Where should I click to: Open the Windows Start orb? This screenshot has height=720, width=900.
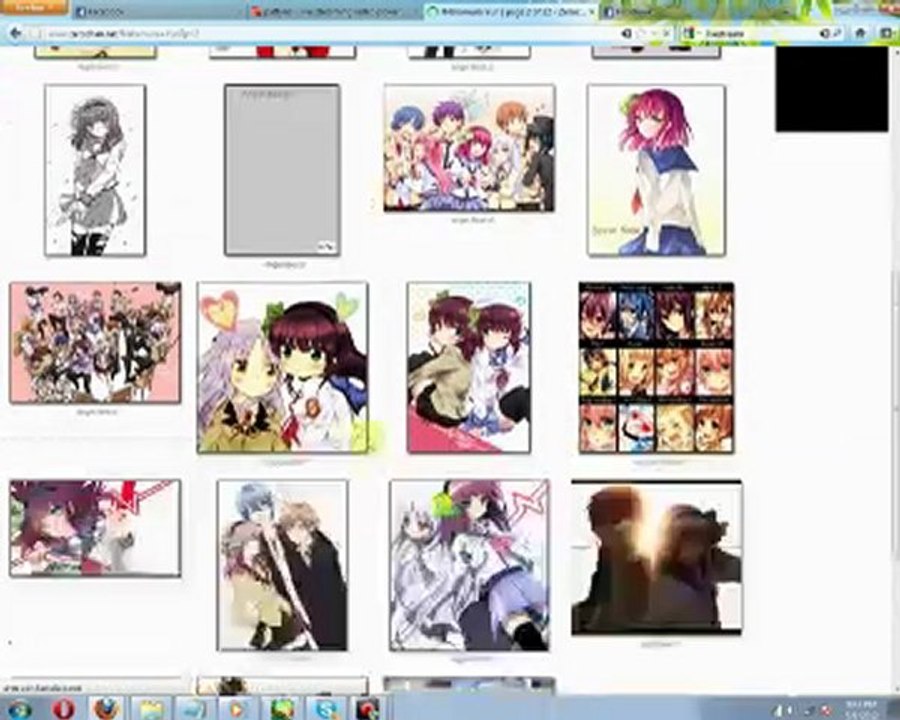click(x=18, y=709)
